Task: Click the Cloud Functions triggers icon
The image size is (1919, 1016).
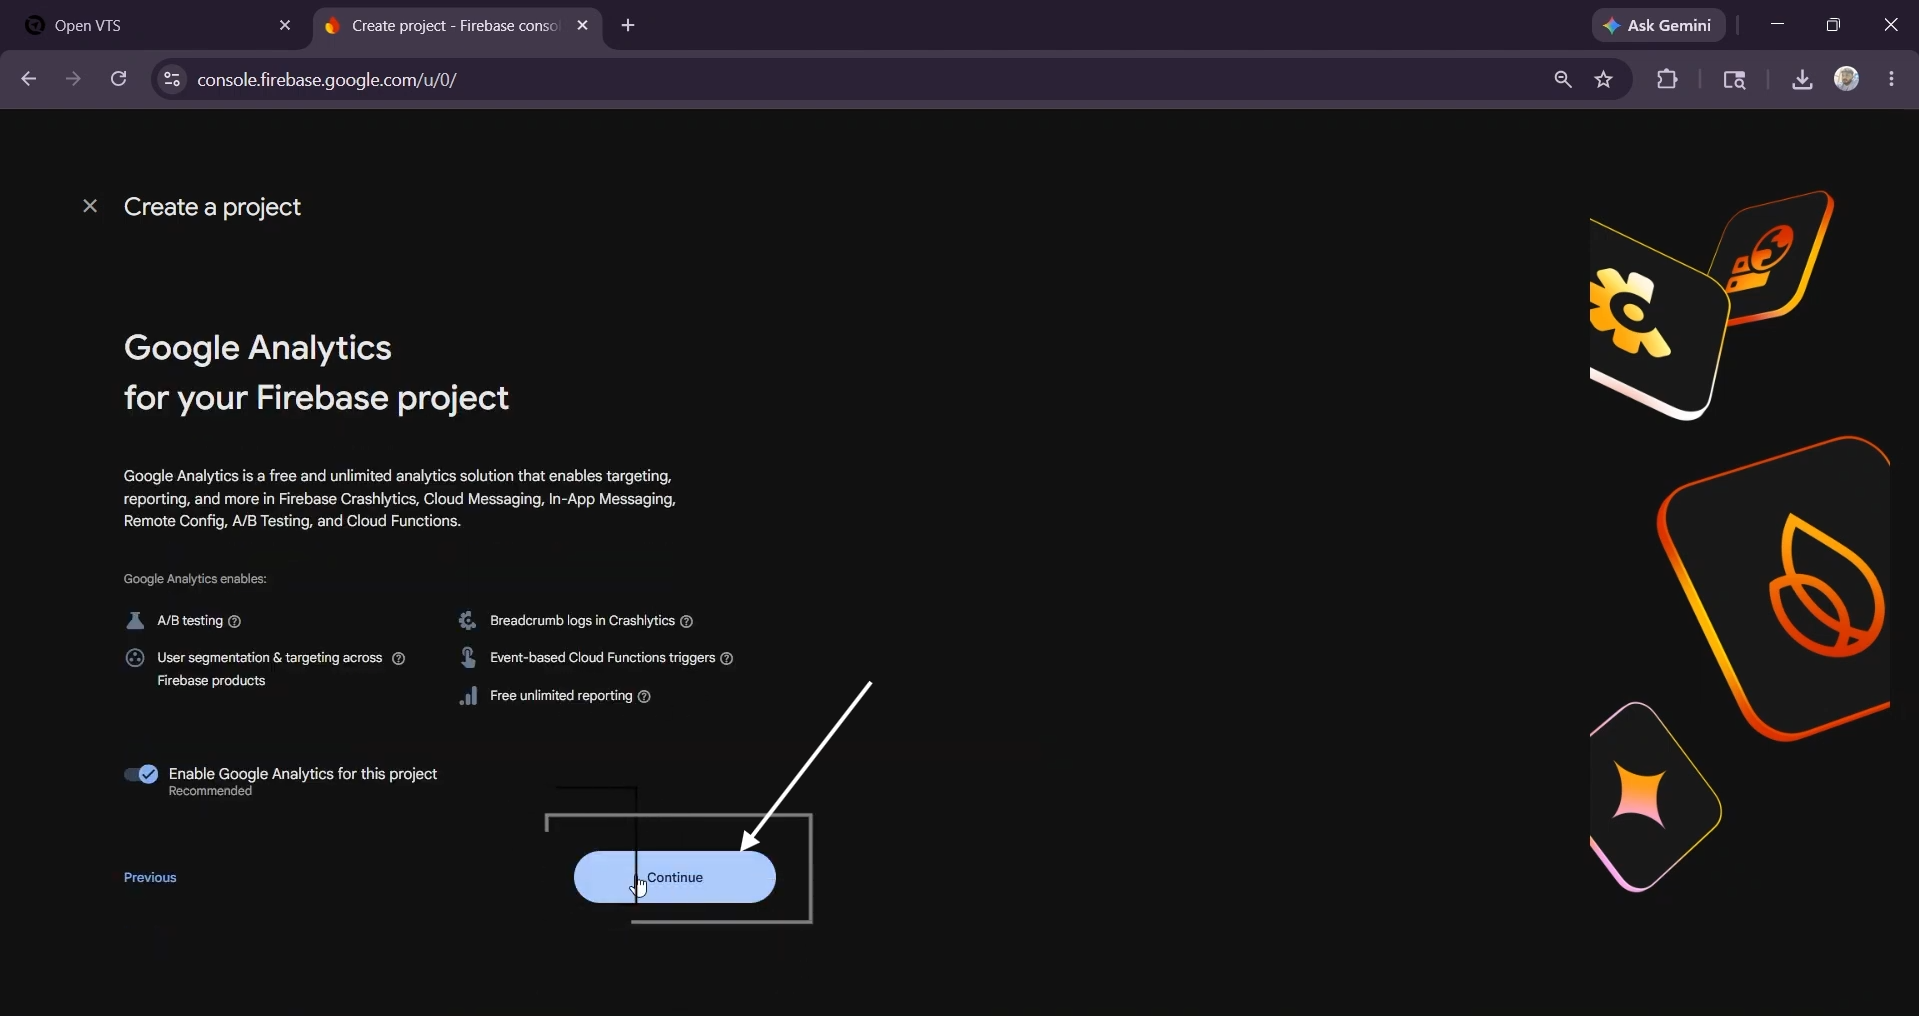Action: tap(467, 658)
